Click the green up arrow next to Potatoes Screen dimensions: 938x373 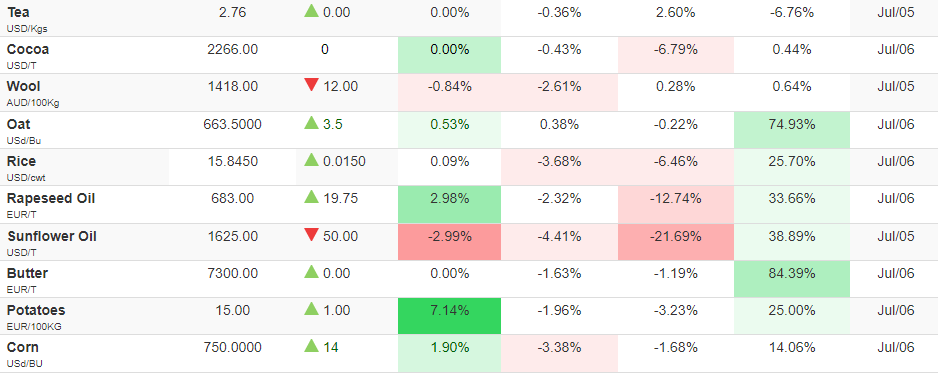click(x=311, y=308)
